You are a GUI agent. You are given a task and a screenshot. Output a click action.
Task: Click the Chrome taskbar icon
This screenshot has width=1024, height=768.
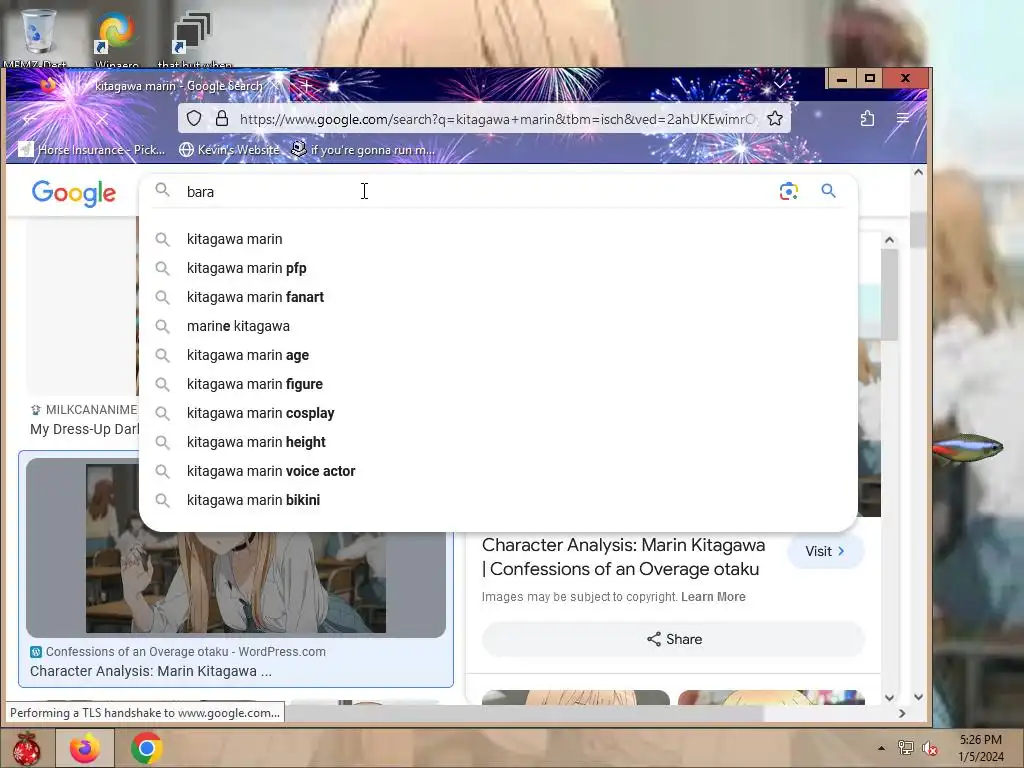(147, 748)
